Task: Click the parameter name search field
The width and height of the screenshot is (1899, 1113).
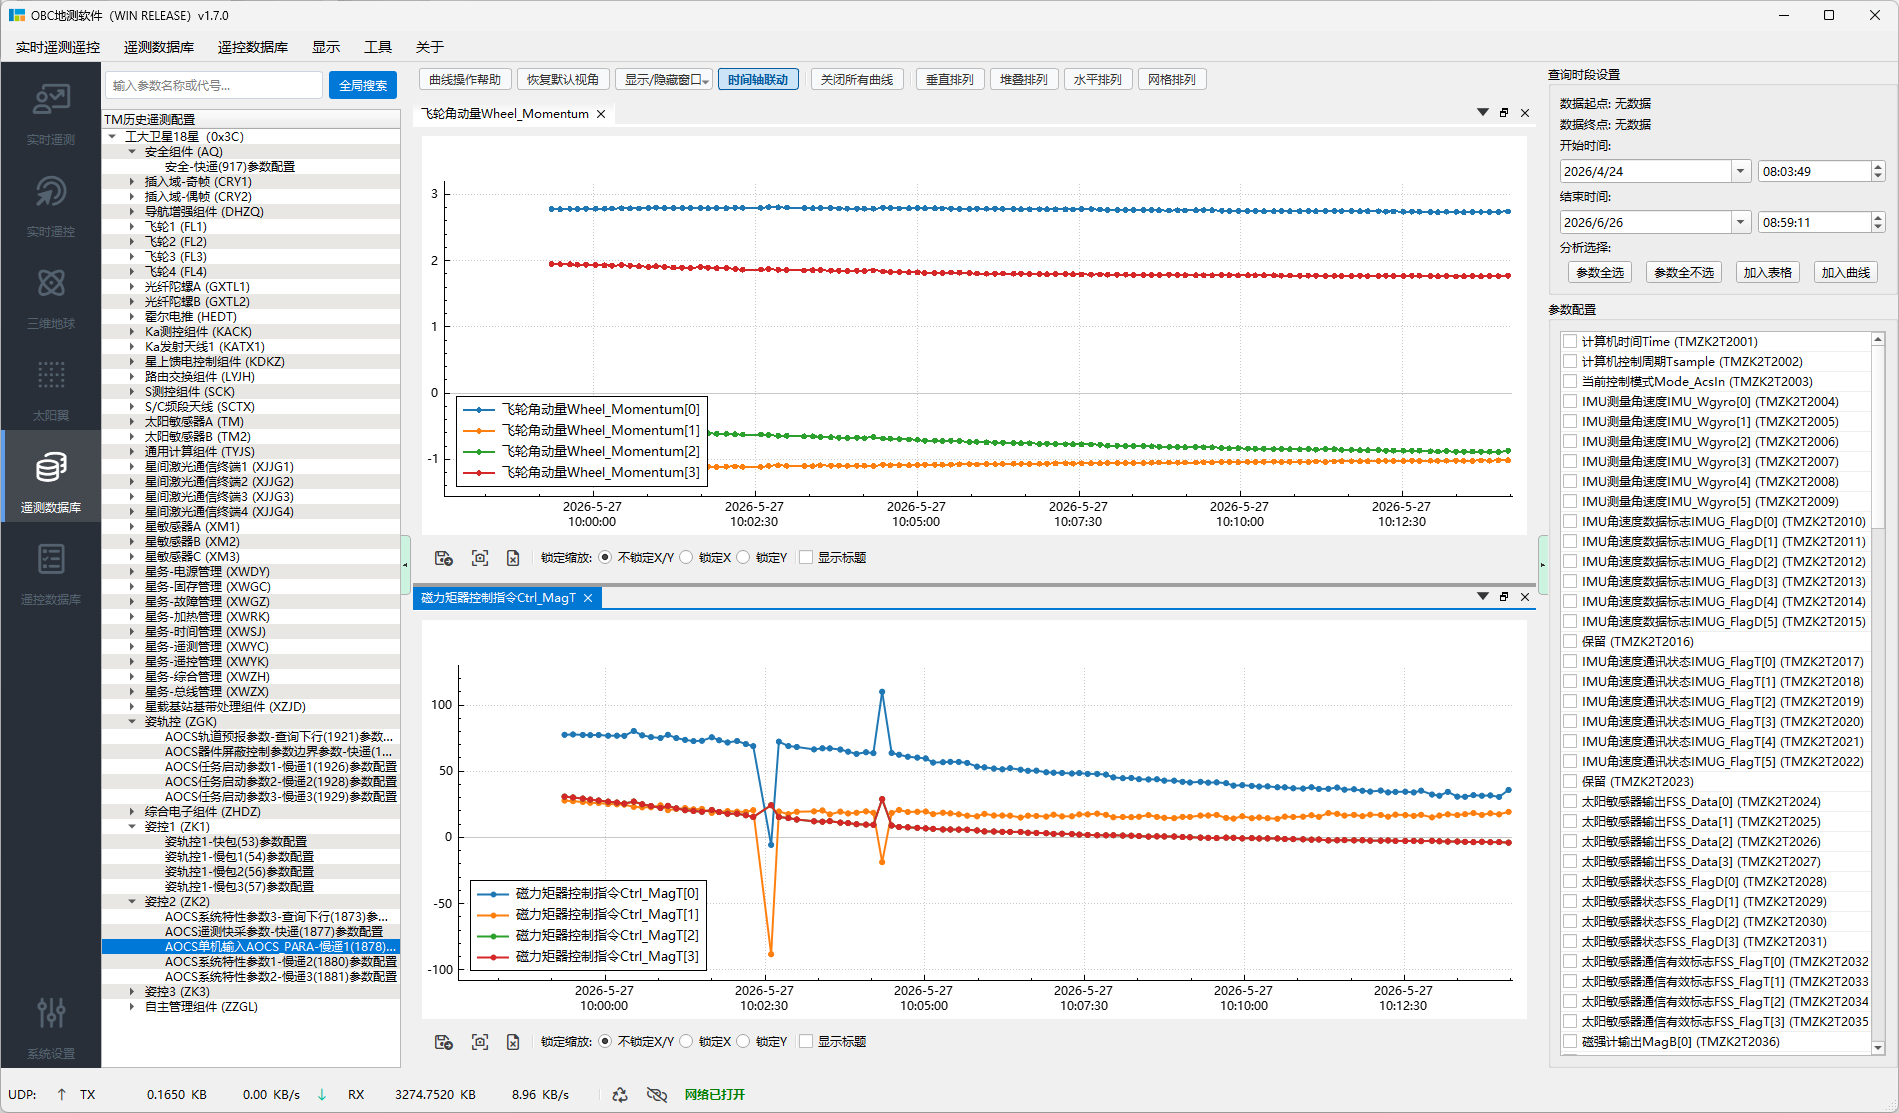Action: 214,85
